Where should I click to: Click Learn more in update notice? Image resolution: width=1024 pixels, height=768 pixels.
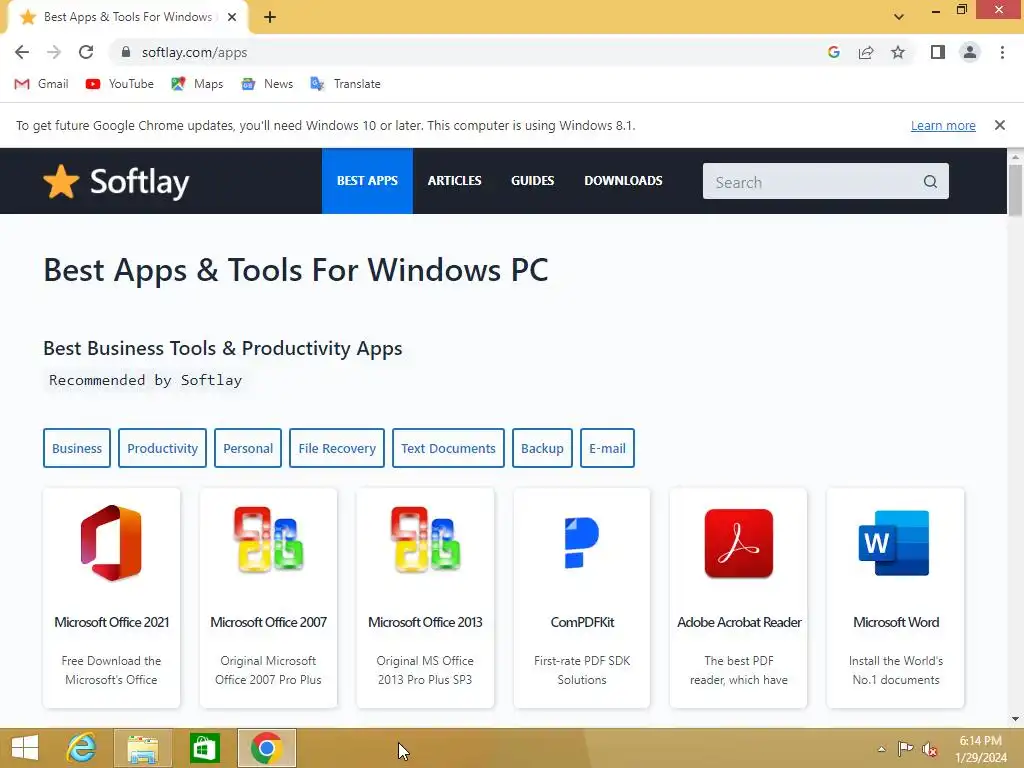[x=943, y=125]
